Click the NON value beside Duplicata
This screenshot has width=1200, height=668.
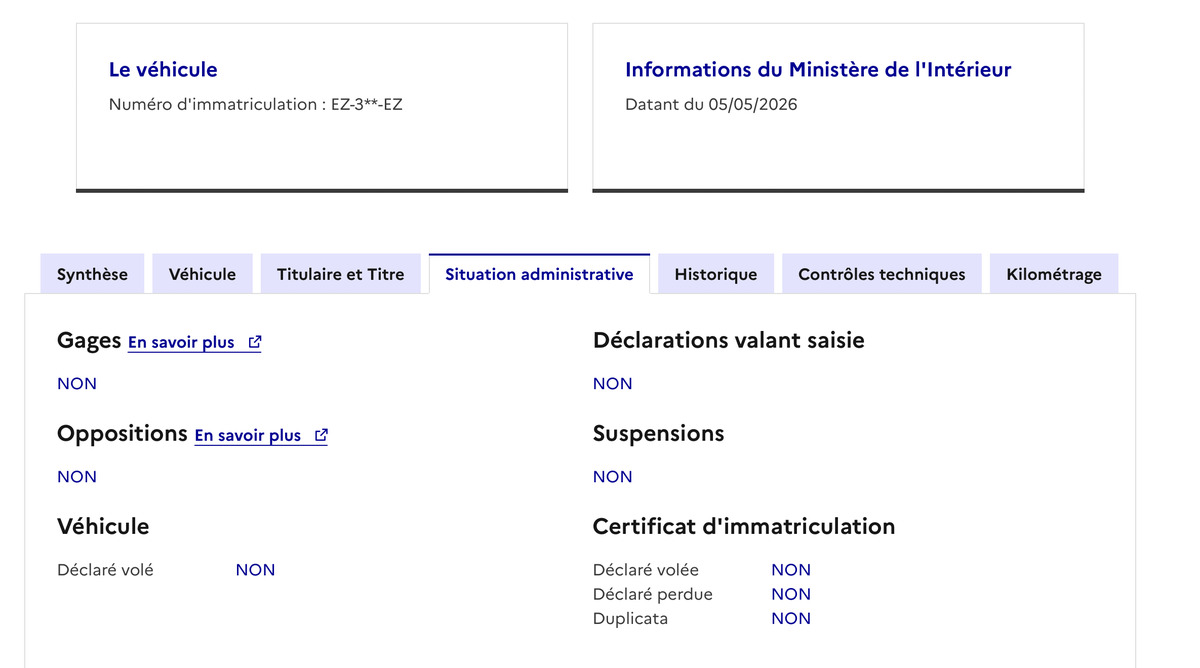(x=791, y=618)
